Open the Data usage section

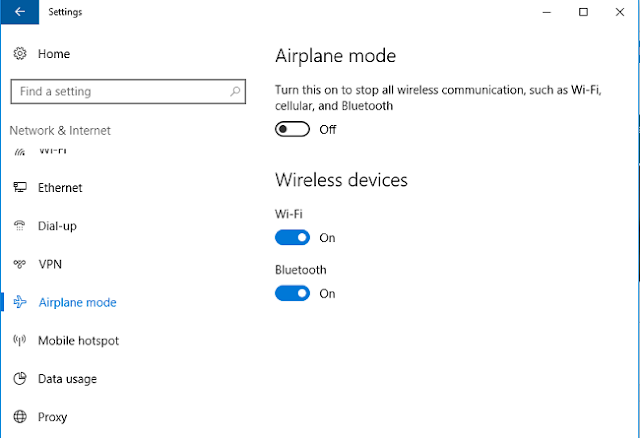(67, 379)
